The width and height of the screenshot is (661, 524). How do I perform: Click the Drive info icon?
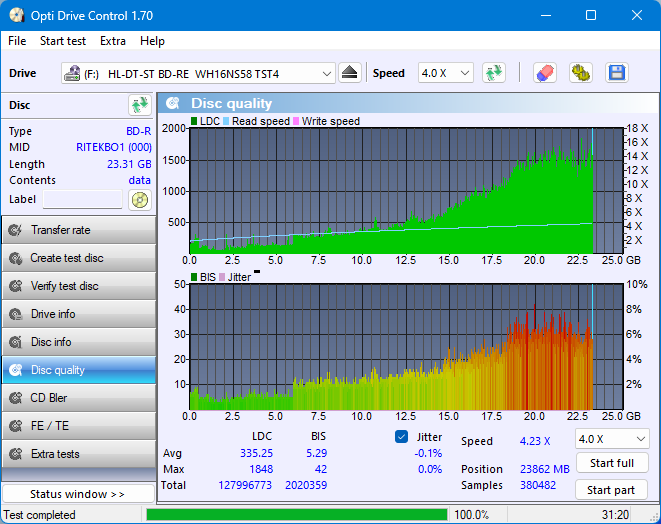[x=16, y=314]
